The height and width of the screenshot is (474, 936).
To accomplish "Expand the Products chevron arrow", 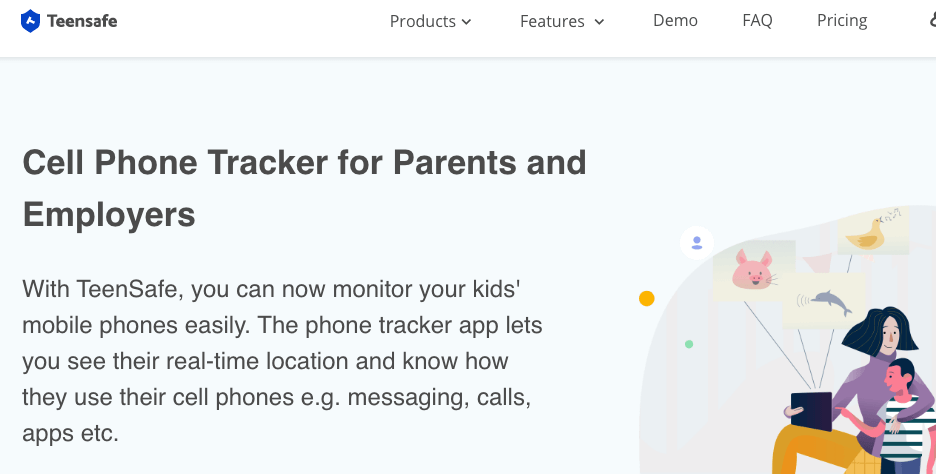I will click(467, 22).
